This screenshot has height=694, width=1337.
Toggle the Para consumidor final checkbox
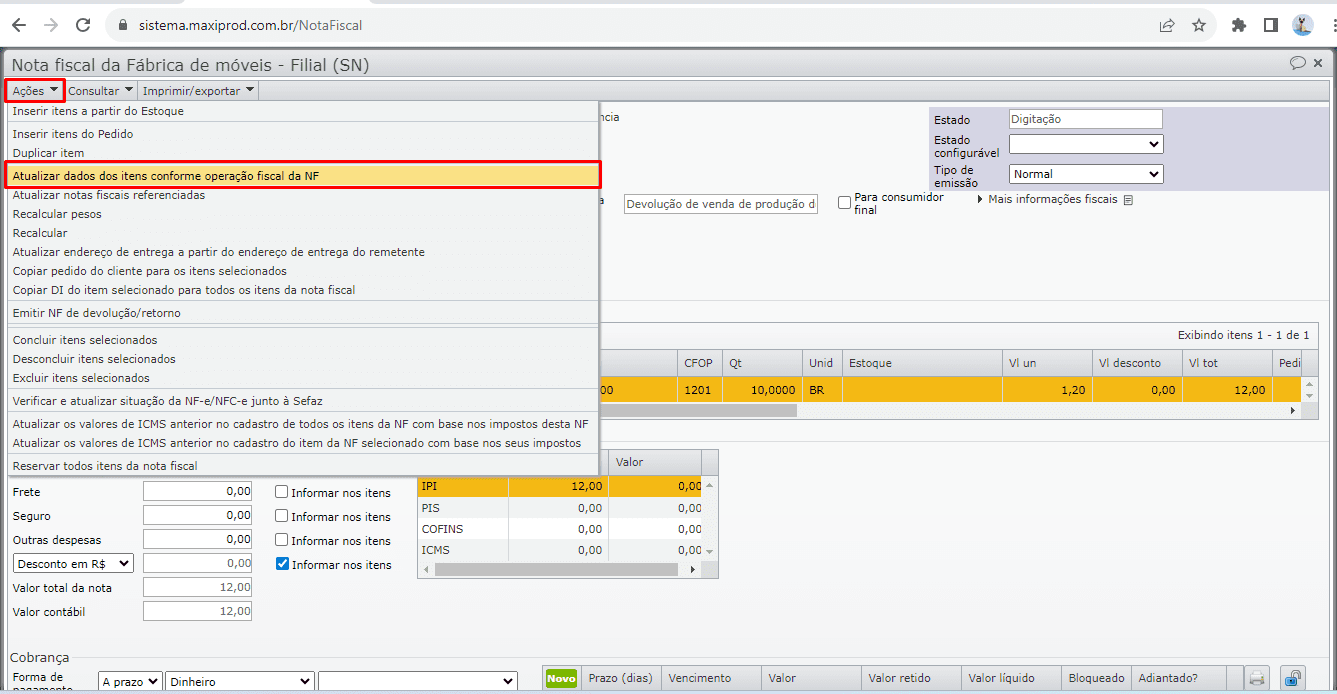845,203
